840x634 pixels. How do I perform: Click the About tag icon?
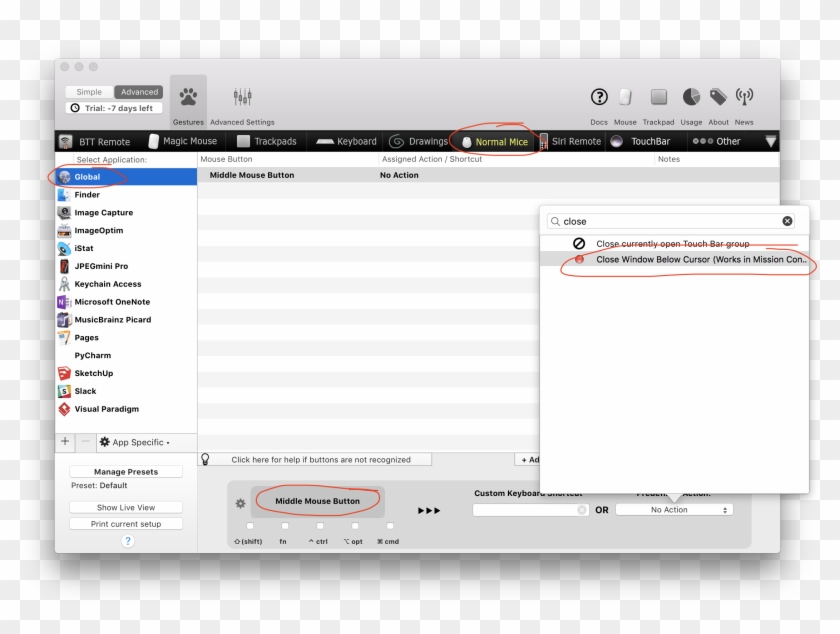[x=717, y=97]
